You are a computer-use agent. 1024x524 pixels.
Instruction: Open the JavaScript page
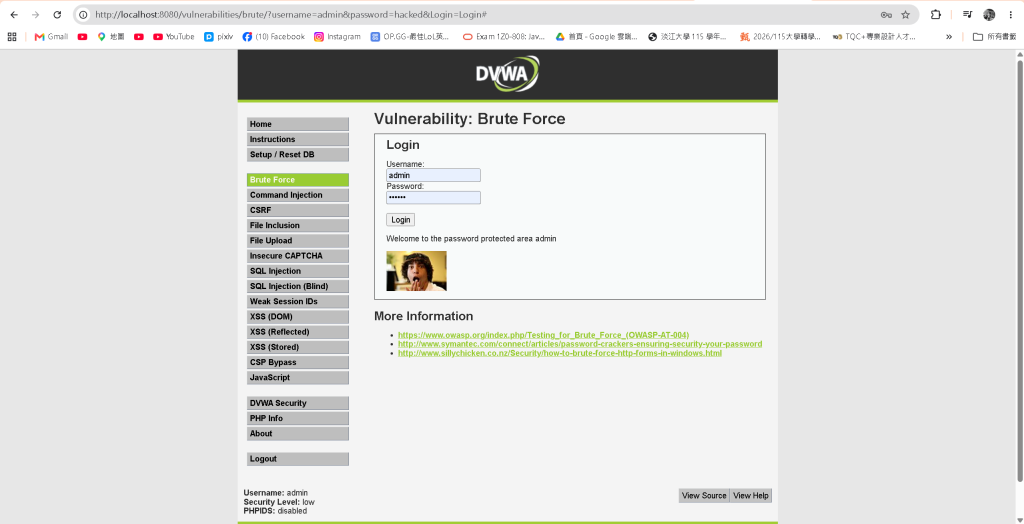tap(298, 378)
